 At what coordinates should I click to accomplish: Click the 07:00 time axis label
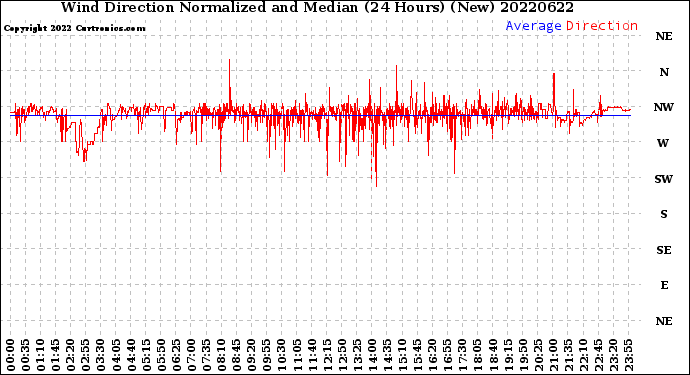click(x=191, y=355)
